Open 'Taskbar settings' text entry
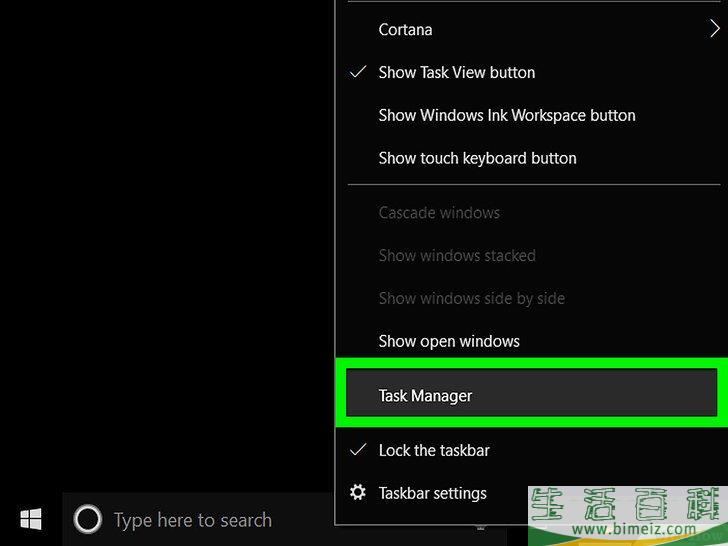Viewport: 728px width, 546px height. point(432,493)
